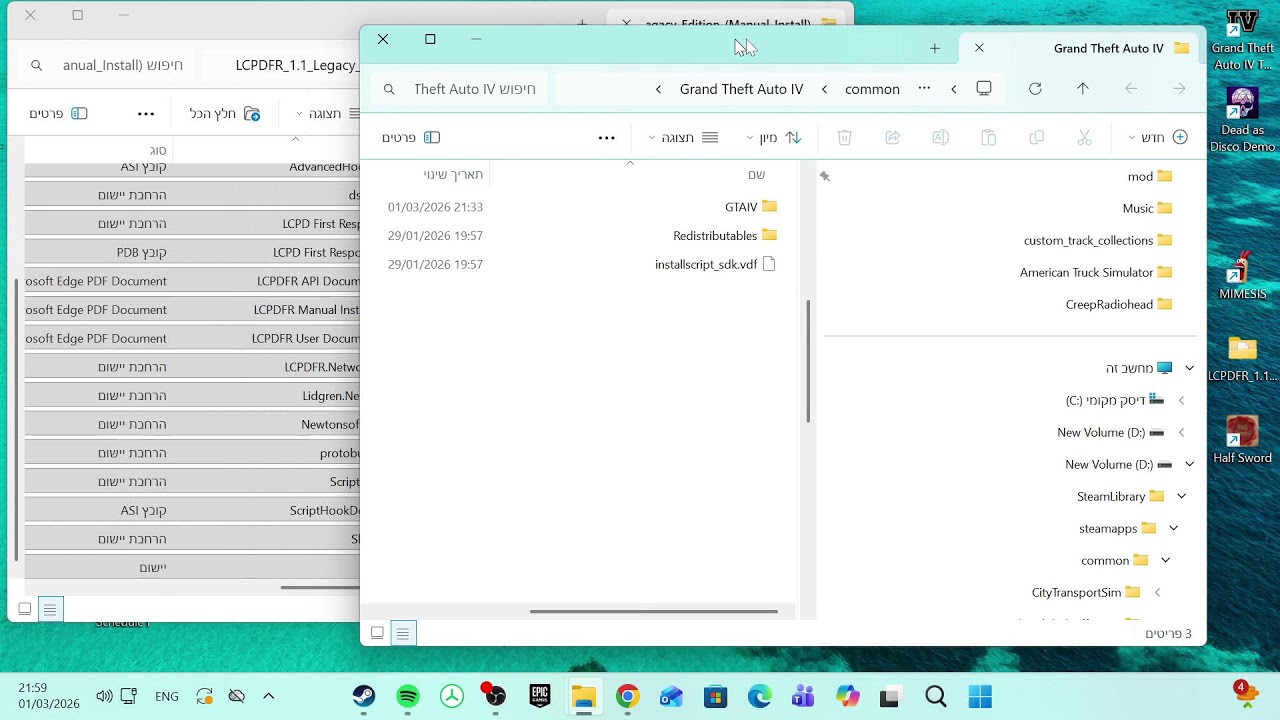Click the Share icon in the toolbar
The width and height of the screenshot is (1280, 720).
[892, 138]
